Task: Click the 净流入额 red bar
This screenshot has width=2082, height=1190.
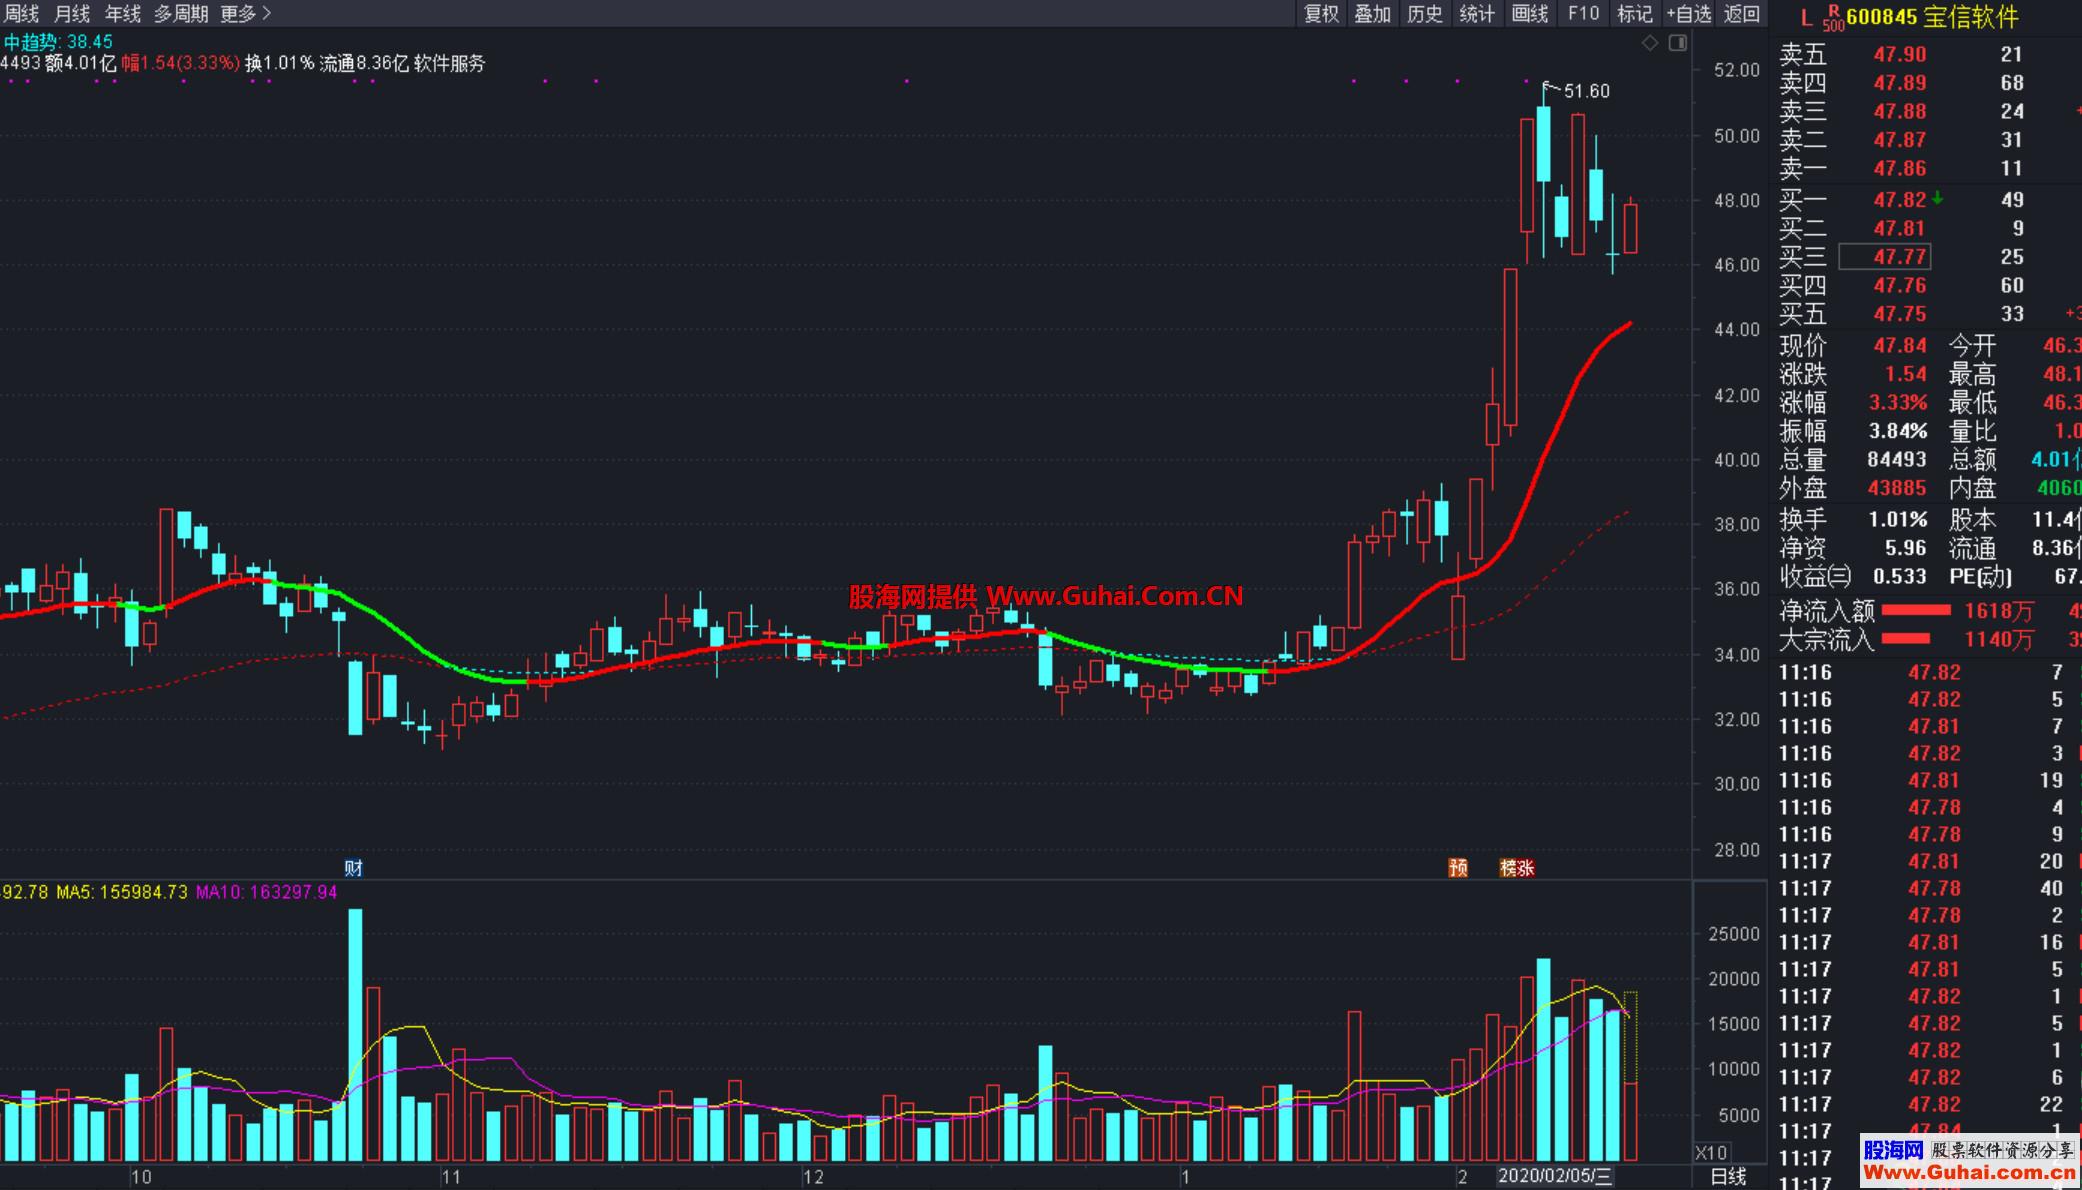Action: click(1915, 610)
